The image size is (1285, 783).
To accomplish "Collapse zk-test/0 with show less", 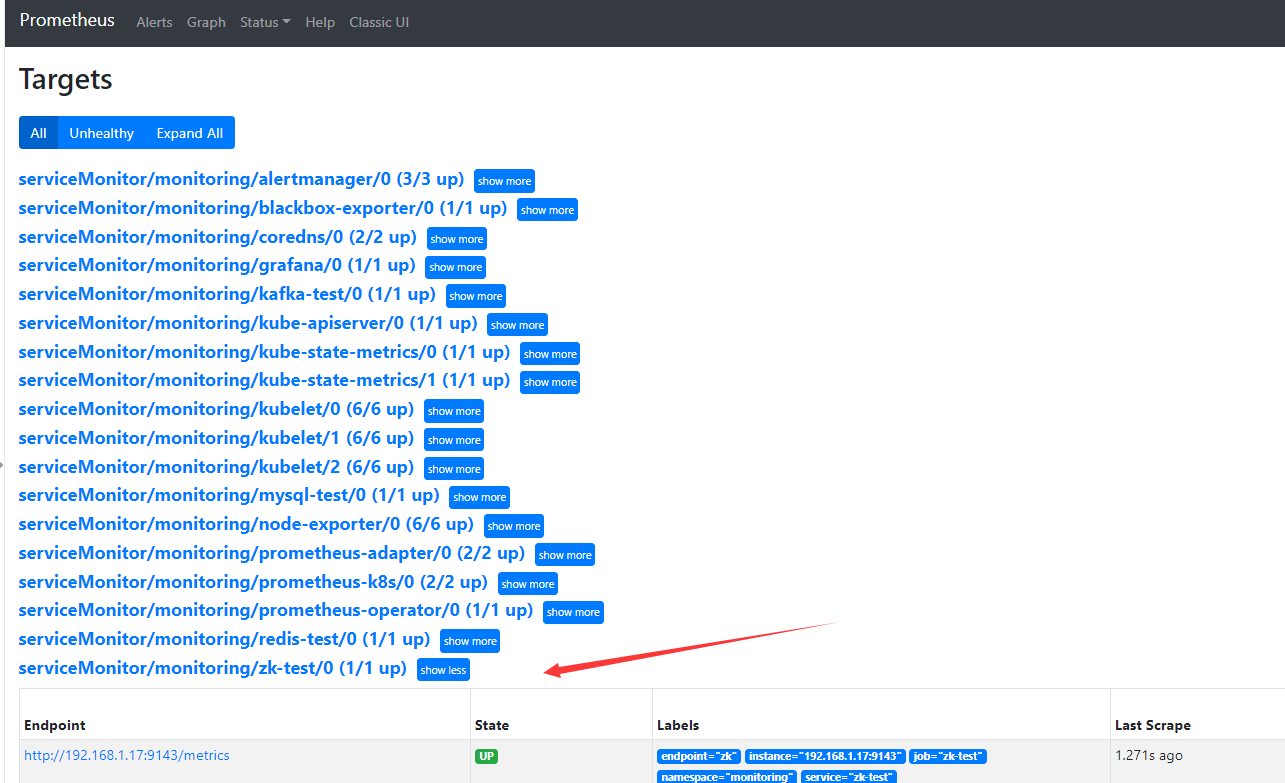I will pyautogui.click(x=443, y=670).
